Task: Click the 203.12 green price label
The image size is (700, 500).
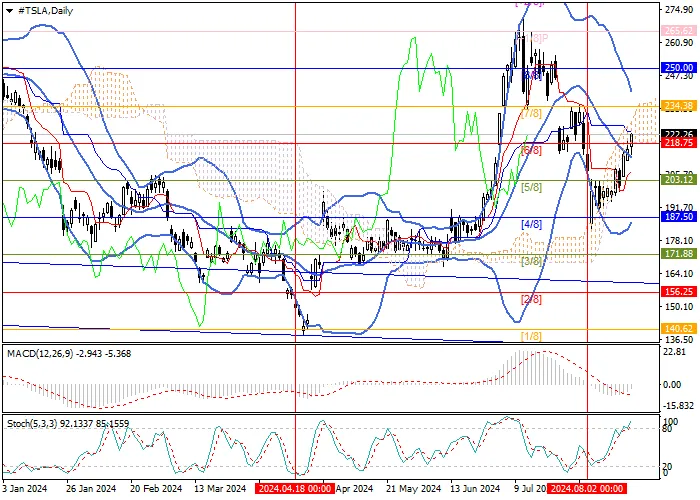Action: coord(679,180)
